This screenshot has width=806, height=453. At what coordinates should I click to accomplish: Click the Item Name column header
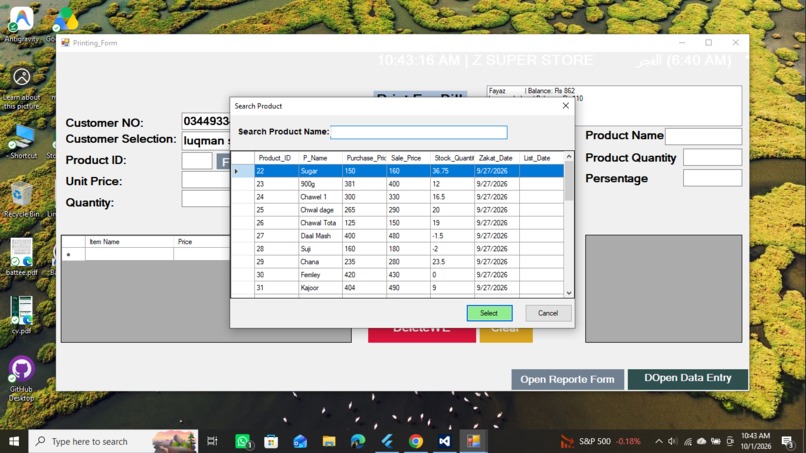(x=130, y=242)
